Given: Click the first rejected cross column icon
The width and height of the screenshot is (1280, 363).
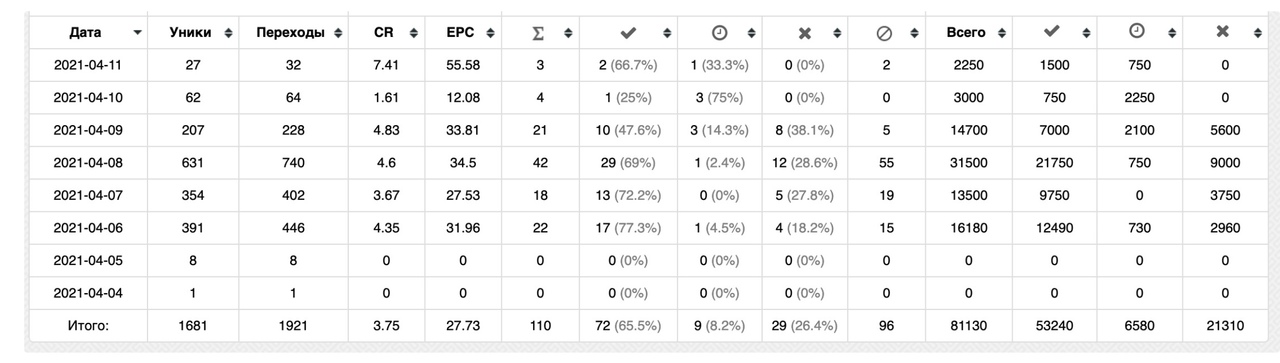Looking at the screenshot, I should coord(805,33).
